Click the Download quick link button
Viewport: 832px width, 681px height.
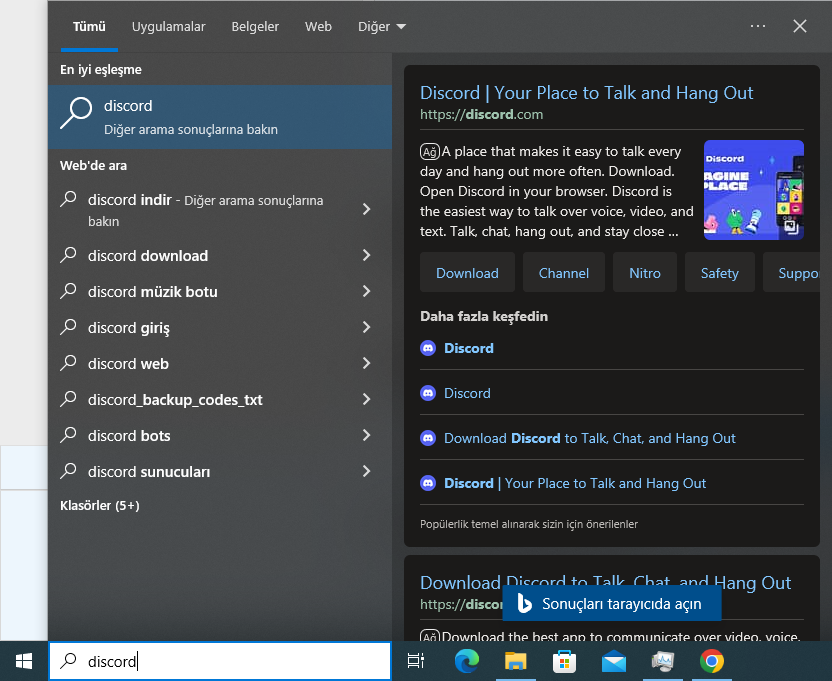pos(467,273)
